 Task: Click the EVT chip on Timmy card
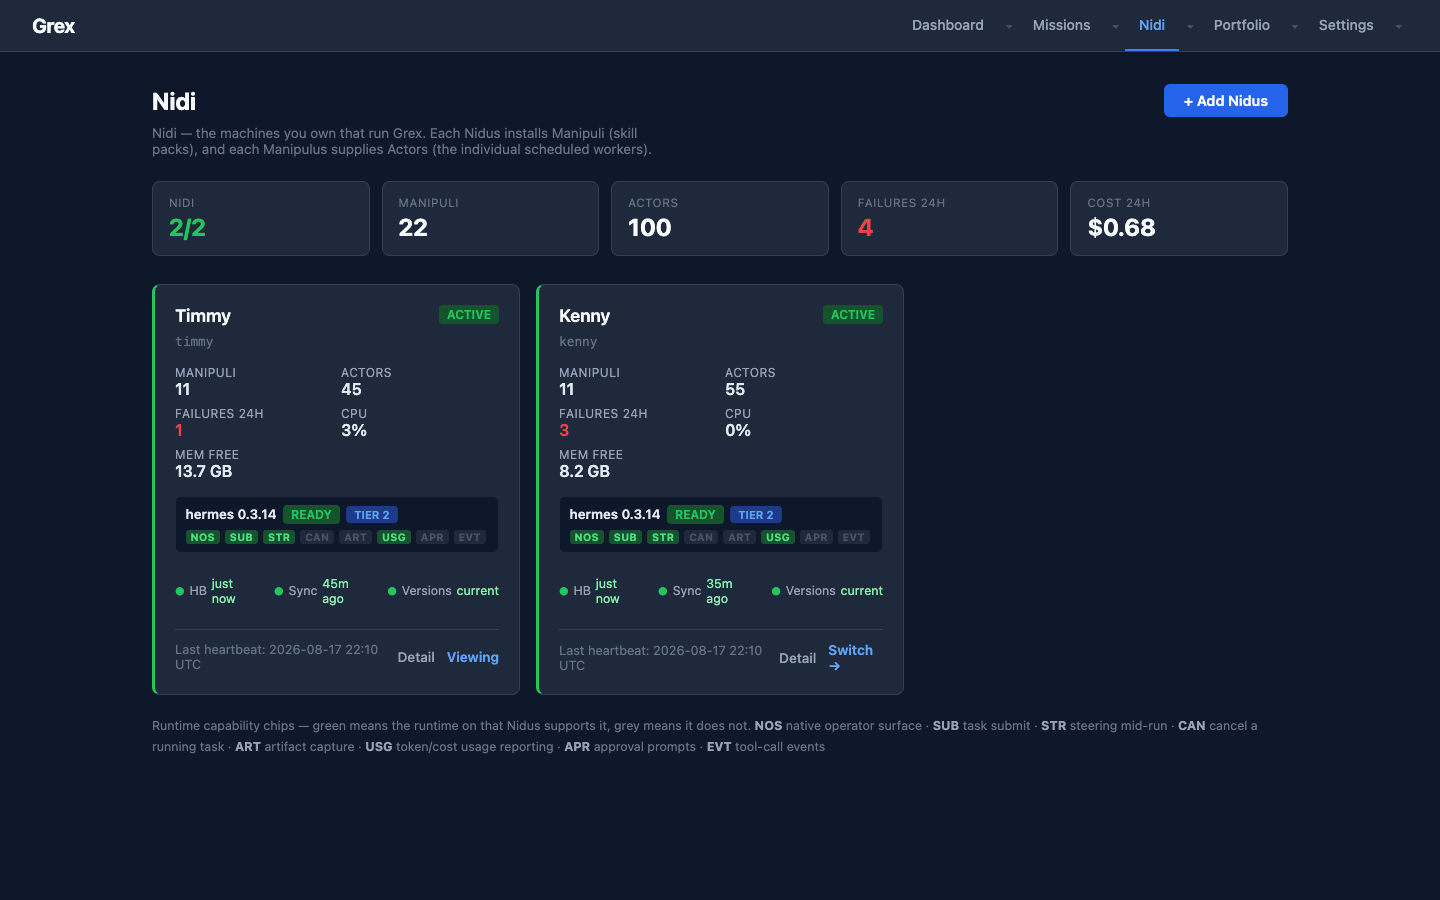469,537
